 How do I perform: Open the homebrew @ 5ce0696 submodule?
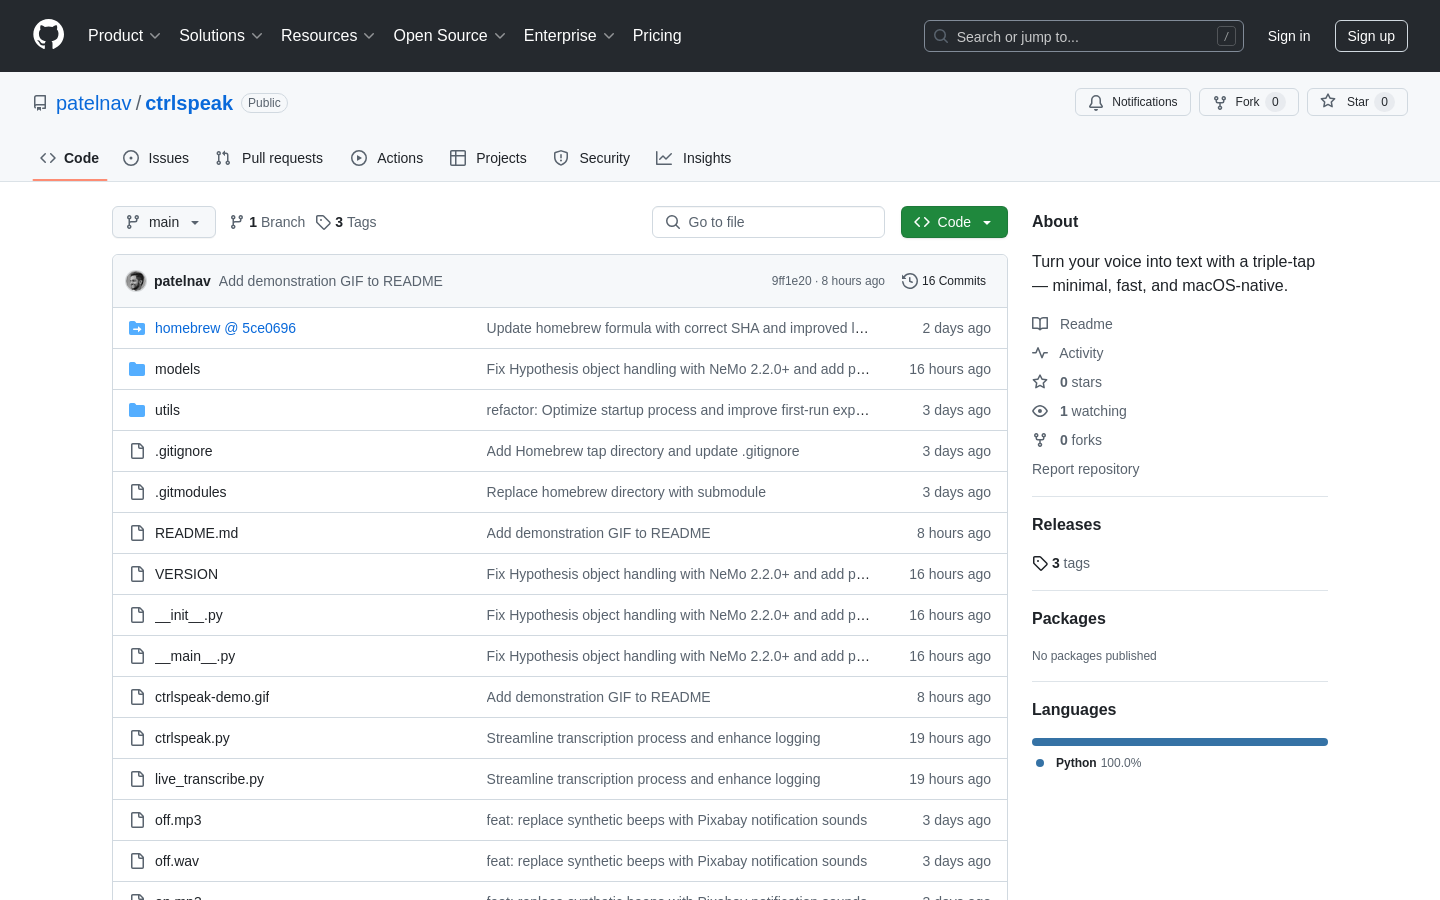point(225,328)
